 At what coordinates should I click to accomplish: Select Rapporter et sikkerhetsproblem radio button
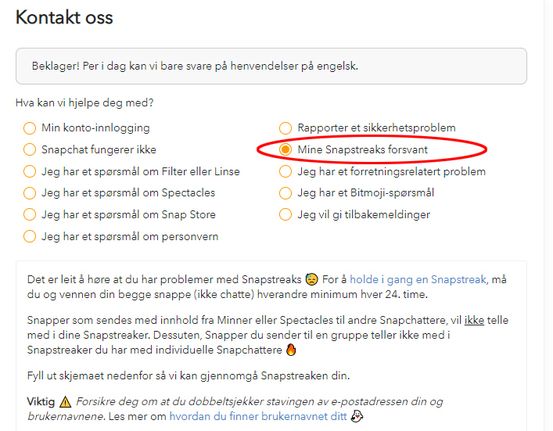tap(285, 128)
